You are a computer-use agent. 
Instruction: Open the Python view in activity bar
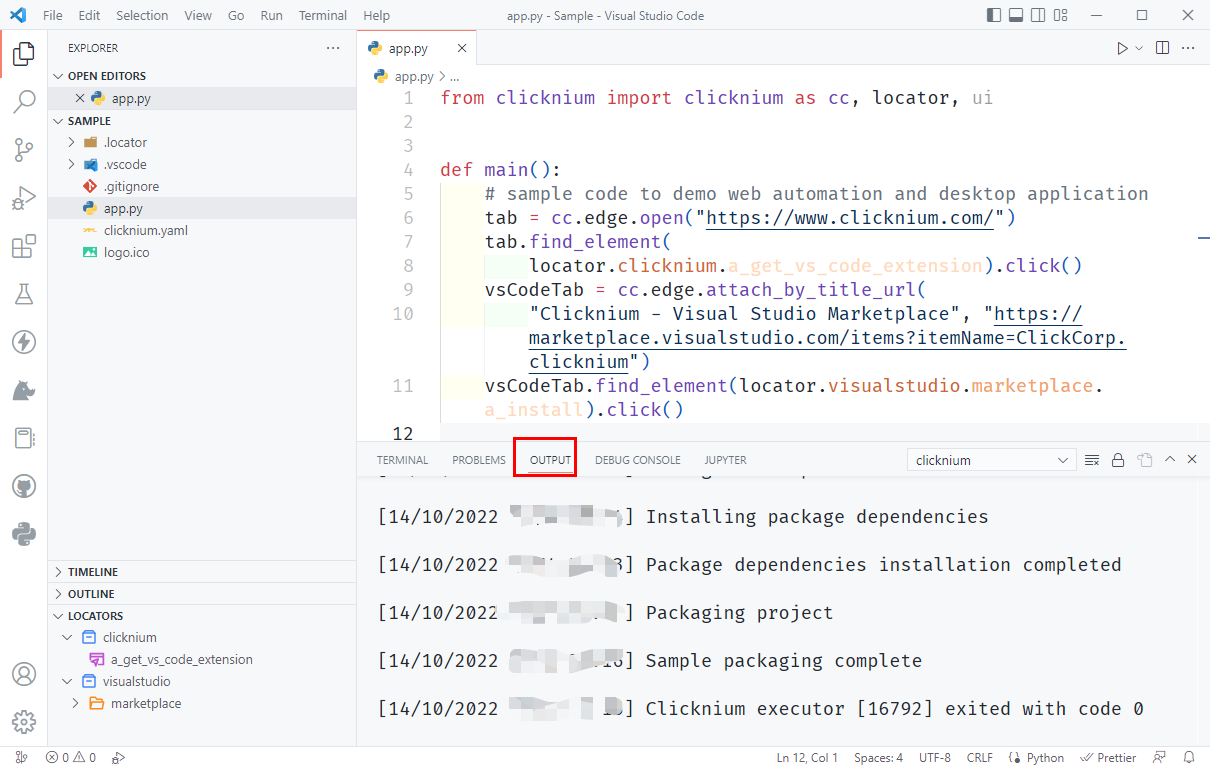24,534
